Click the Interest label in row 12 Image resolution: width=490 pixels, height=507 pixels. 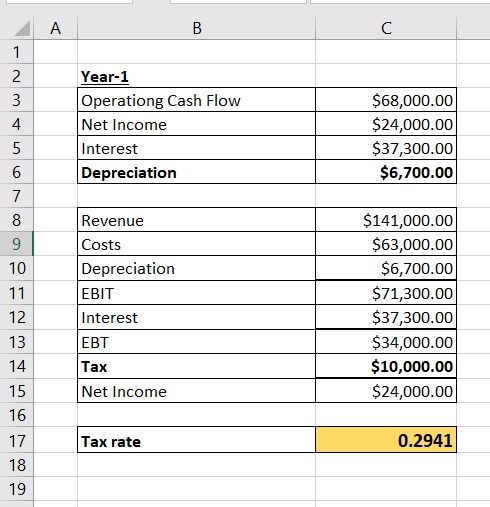pos(196,317)
